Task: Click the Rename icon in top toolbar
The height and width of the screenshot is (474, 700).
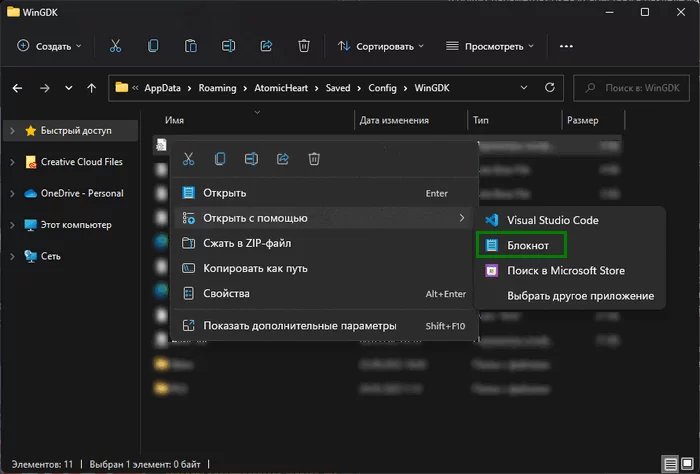Action: coord(228,46)
